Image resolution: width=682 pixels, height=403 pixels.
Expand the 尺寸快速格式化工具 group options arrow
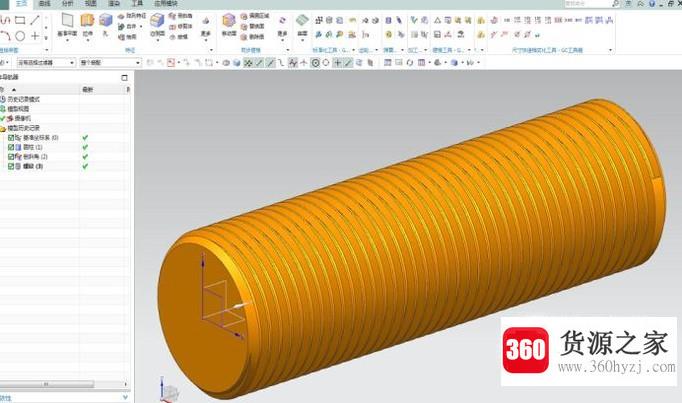(610, 50)
